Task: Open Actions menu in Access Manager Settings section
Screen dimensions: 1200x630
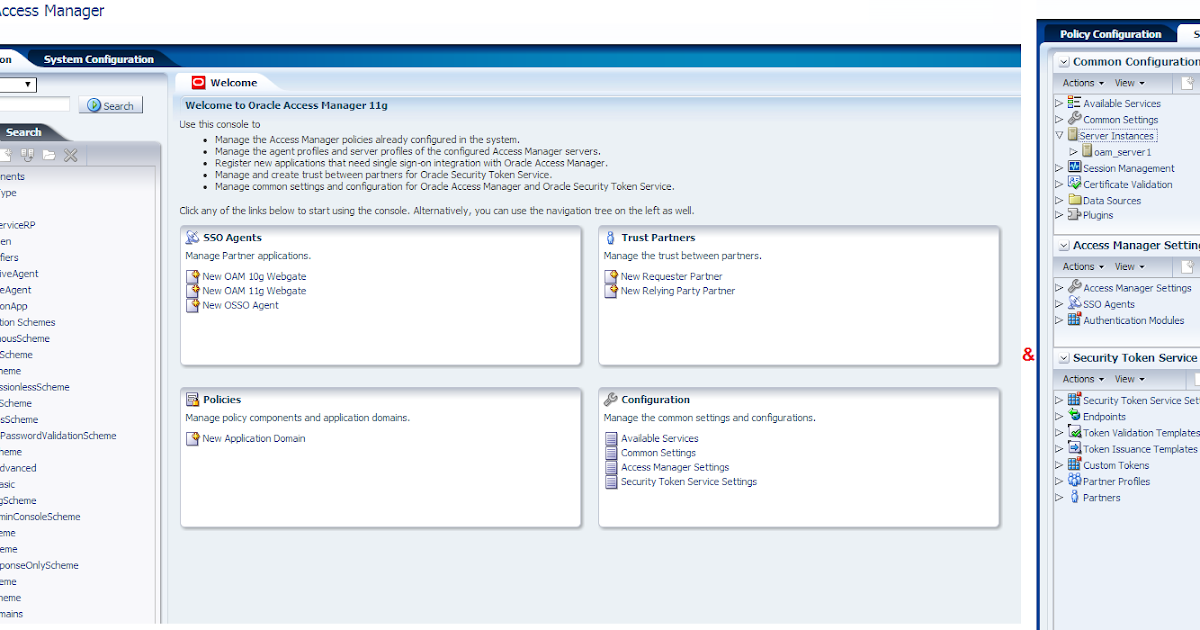Action: pyautogui.click(x=1083, y=267)
